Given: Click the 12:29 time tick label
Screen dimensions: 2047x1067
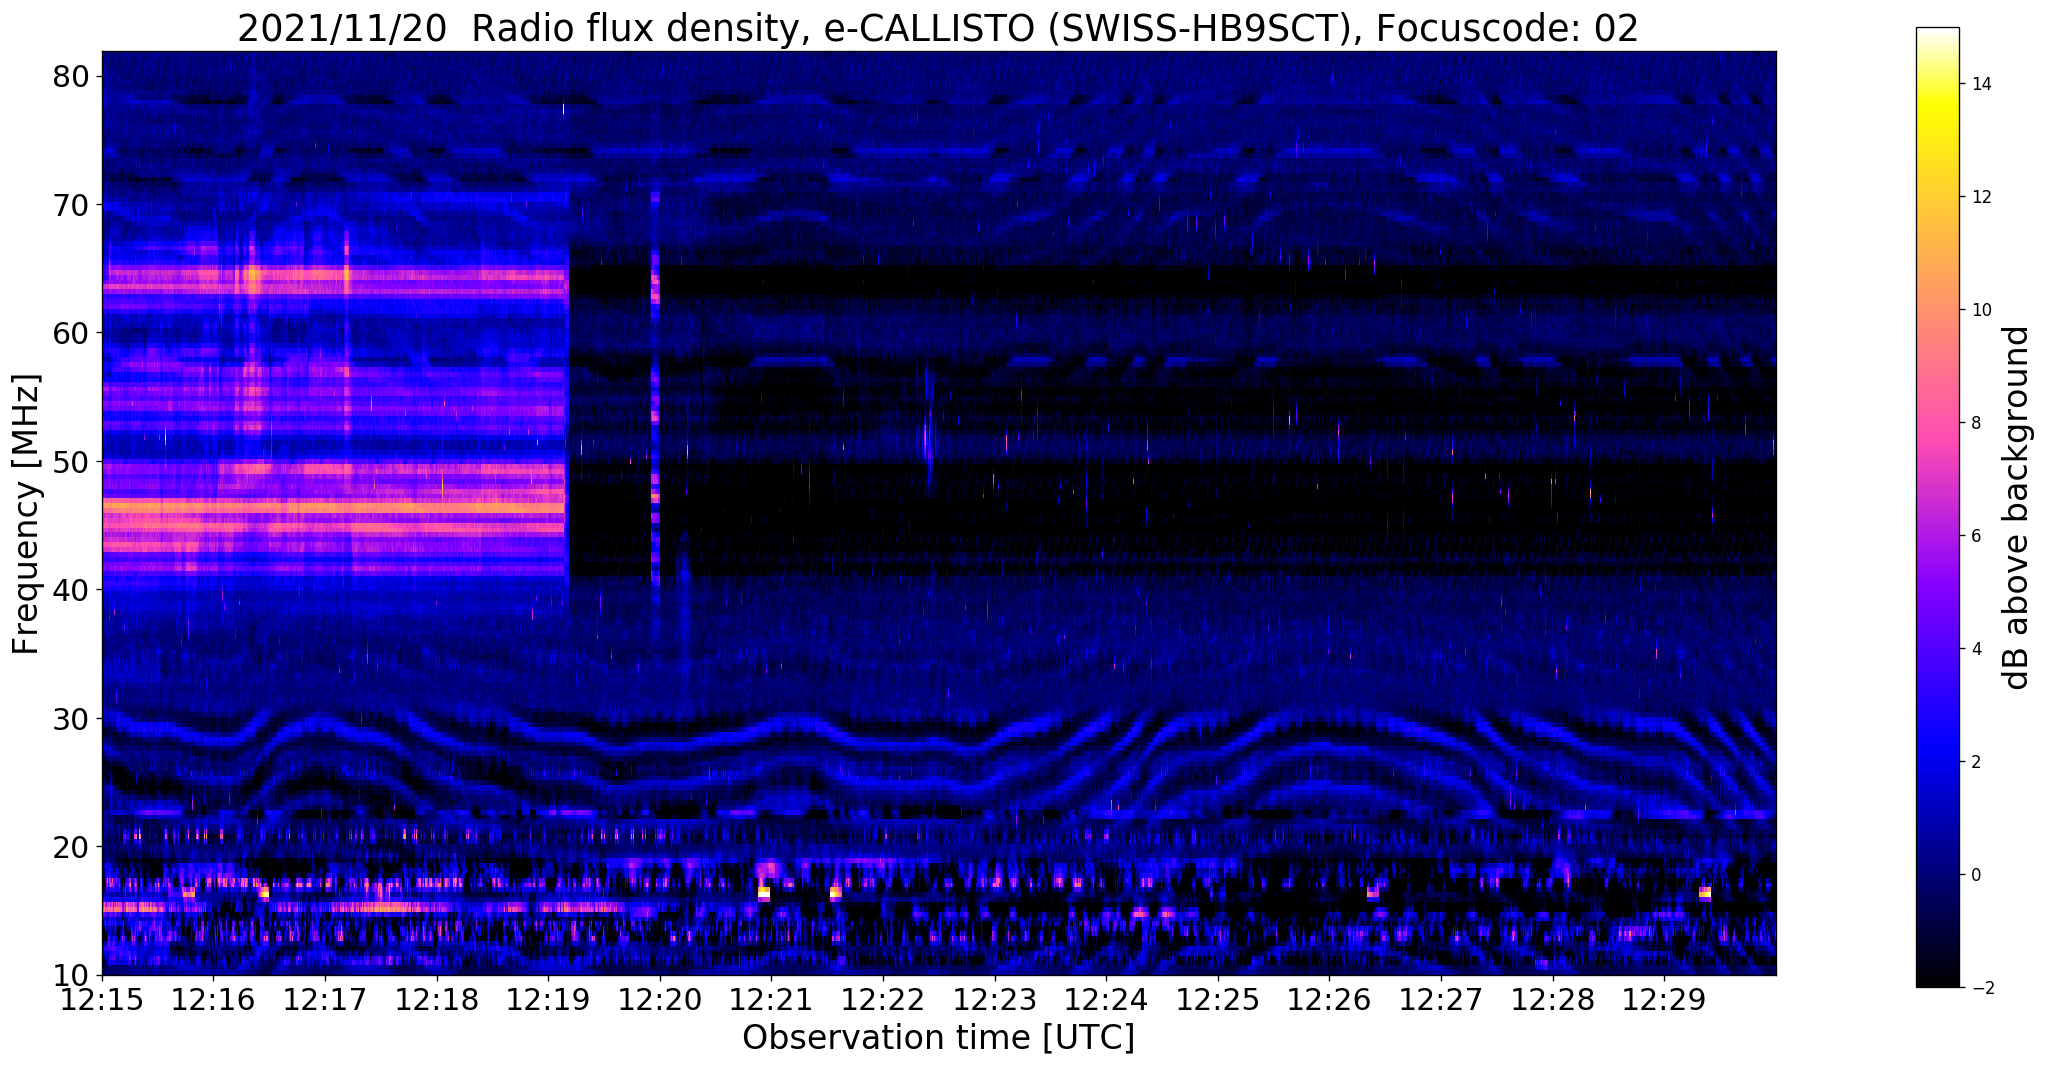Looking at the screenshot, I should coord(1664,999).
